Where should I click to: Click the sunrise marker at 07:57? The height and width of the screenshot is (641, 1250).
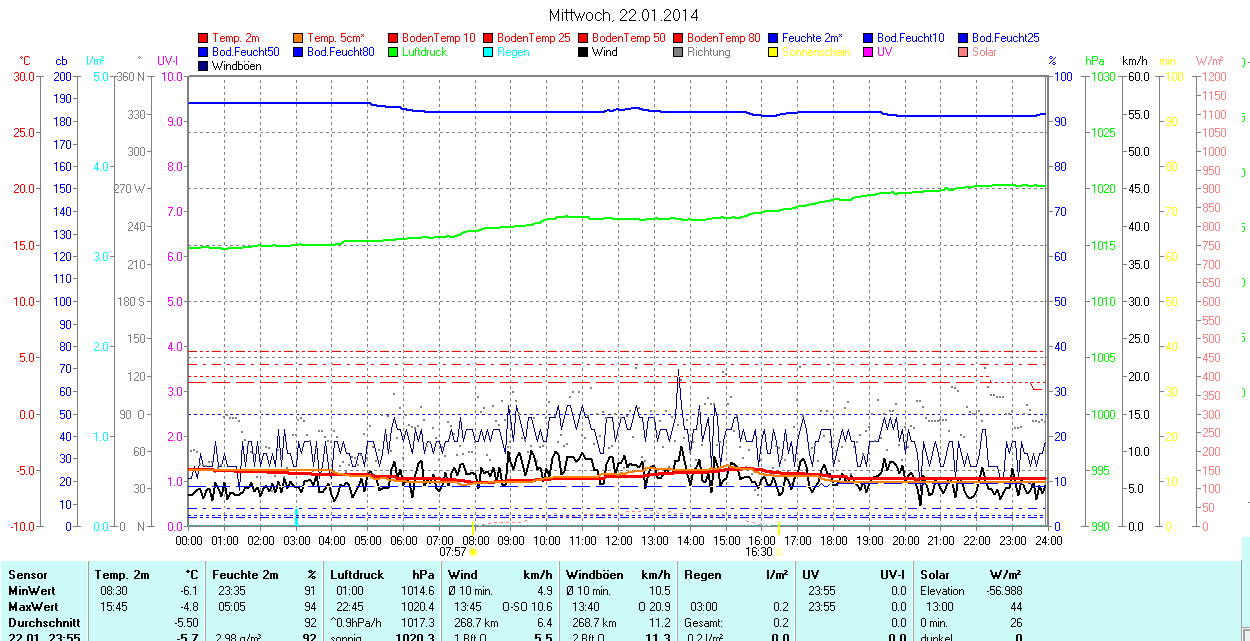pos(473,551)
